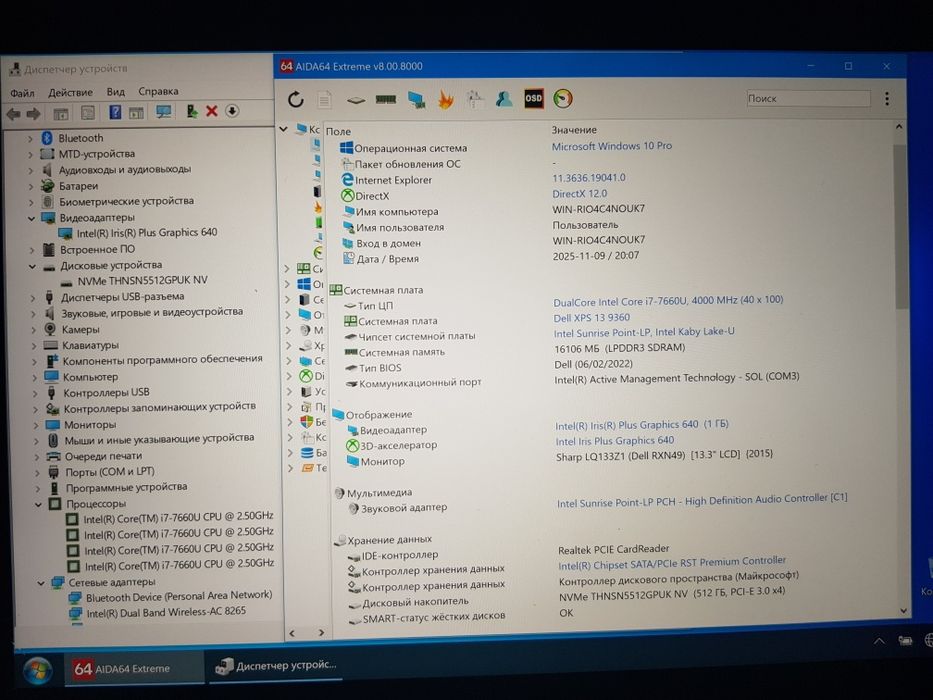933x700 pixels.
Task: Expand Камеры node
Action: (33, 330)
